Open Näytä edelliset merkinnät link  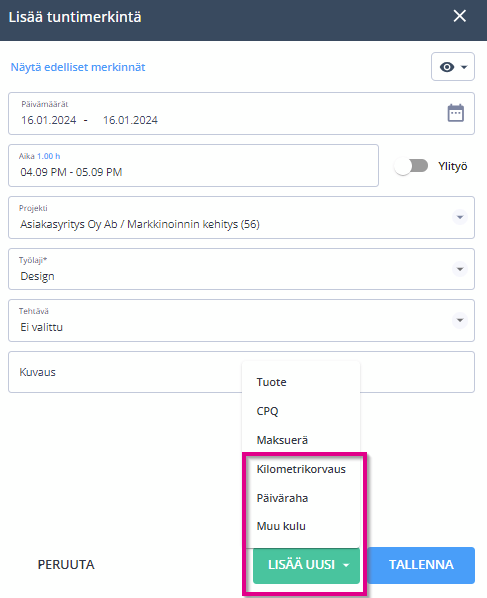tap(78, 67)
